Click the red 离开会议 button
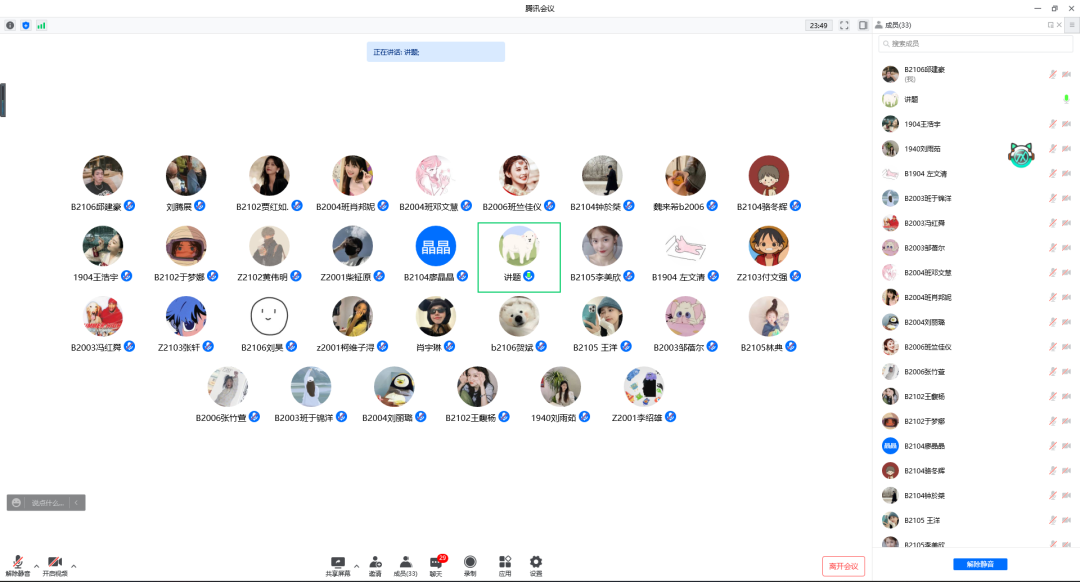 point(843,566)
